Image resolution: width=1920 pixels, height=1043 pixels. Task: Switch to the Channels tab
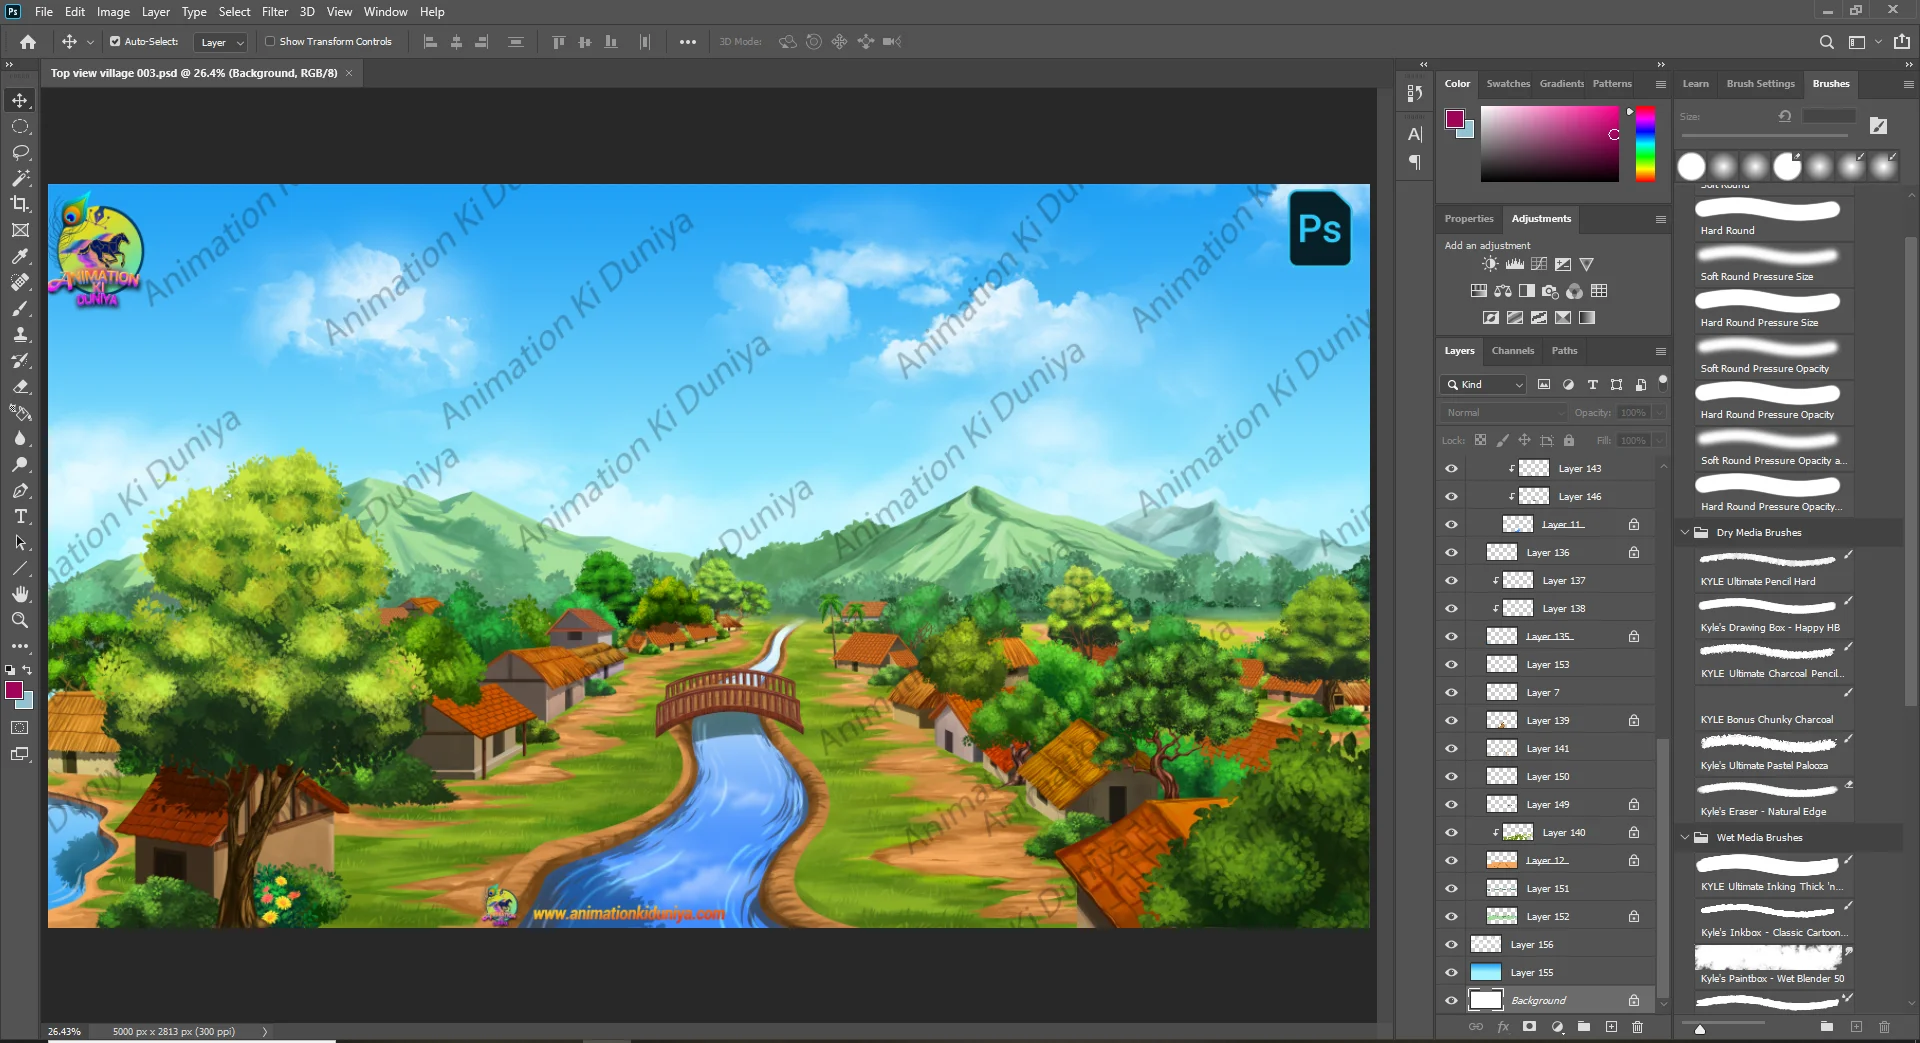click(1512, 351)
